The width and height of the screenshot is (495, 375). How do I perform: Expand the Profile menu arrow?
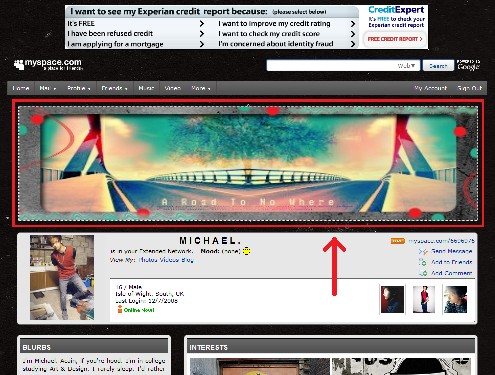pyautogui.click(x=89, y=89)
